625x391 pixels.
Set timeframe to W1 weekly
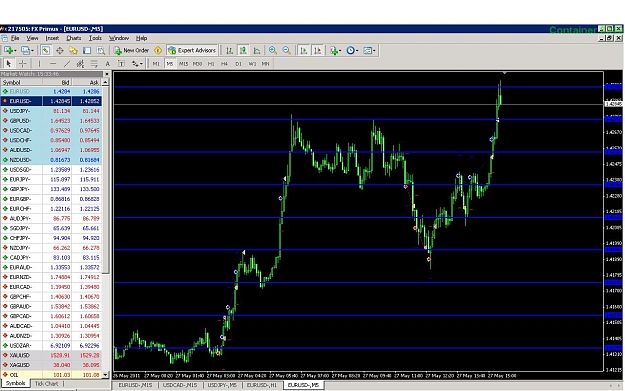tap(252, 63)
